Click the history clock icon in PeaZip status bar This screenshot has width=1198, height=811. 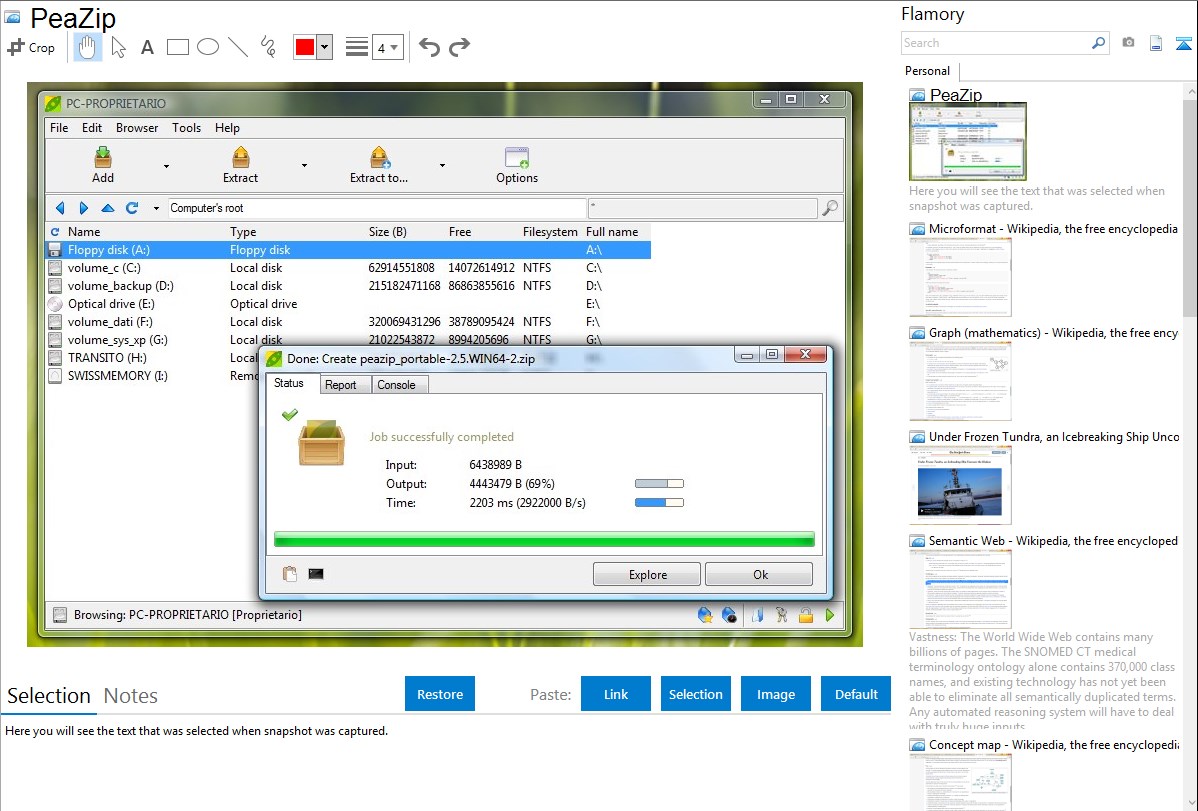(x=730, y=615)
